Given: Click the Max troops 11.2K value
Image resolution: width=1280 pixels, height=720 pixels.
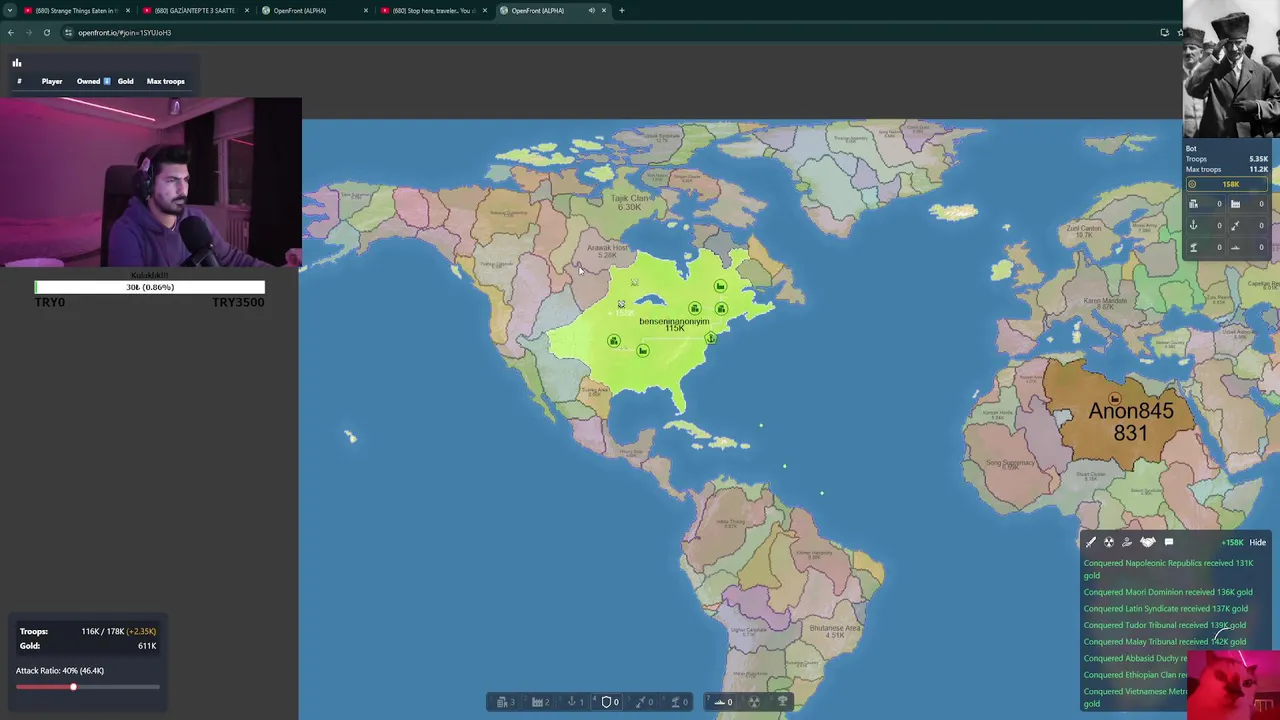Looking at the screenshot, I should coord(1258,170).
